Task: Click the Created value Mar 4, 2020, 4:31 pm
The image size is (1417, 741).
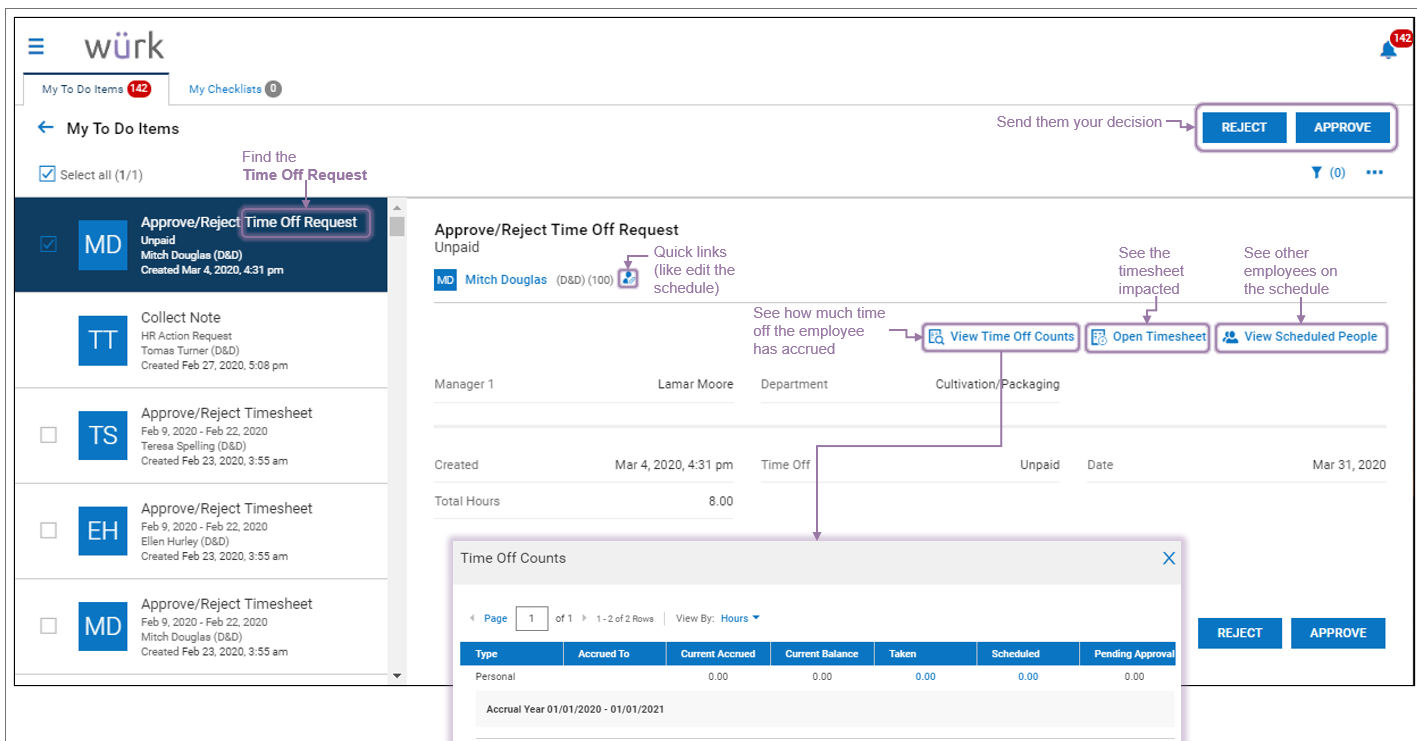Action: (673, 465)
